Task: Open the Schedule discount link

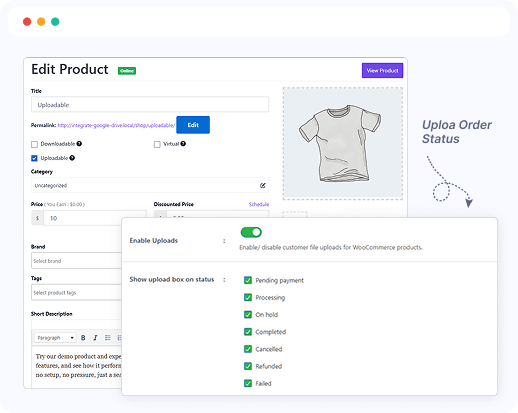Action: click(259, 204)
